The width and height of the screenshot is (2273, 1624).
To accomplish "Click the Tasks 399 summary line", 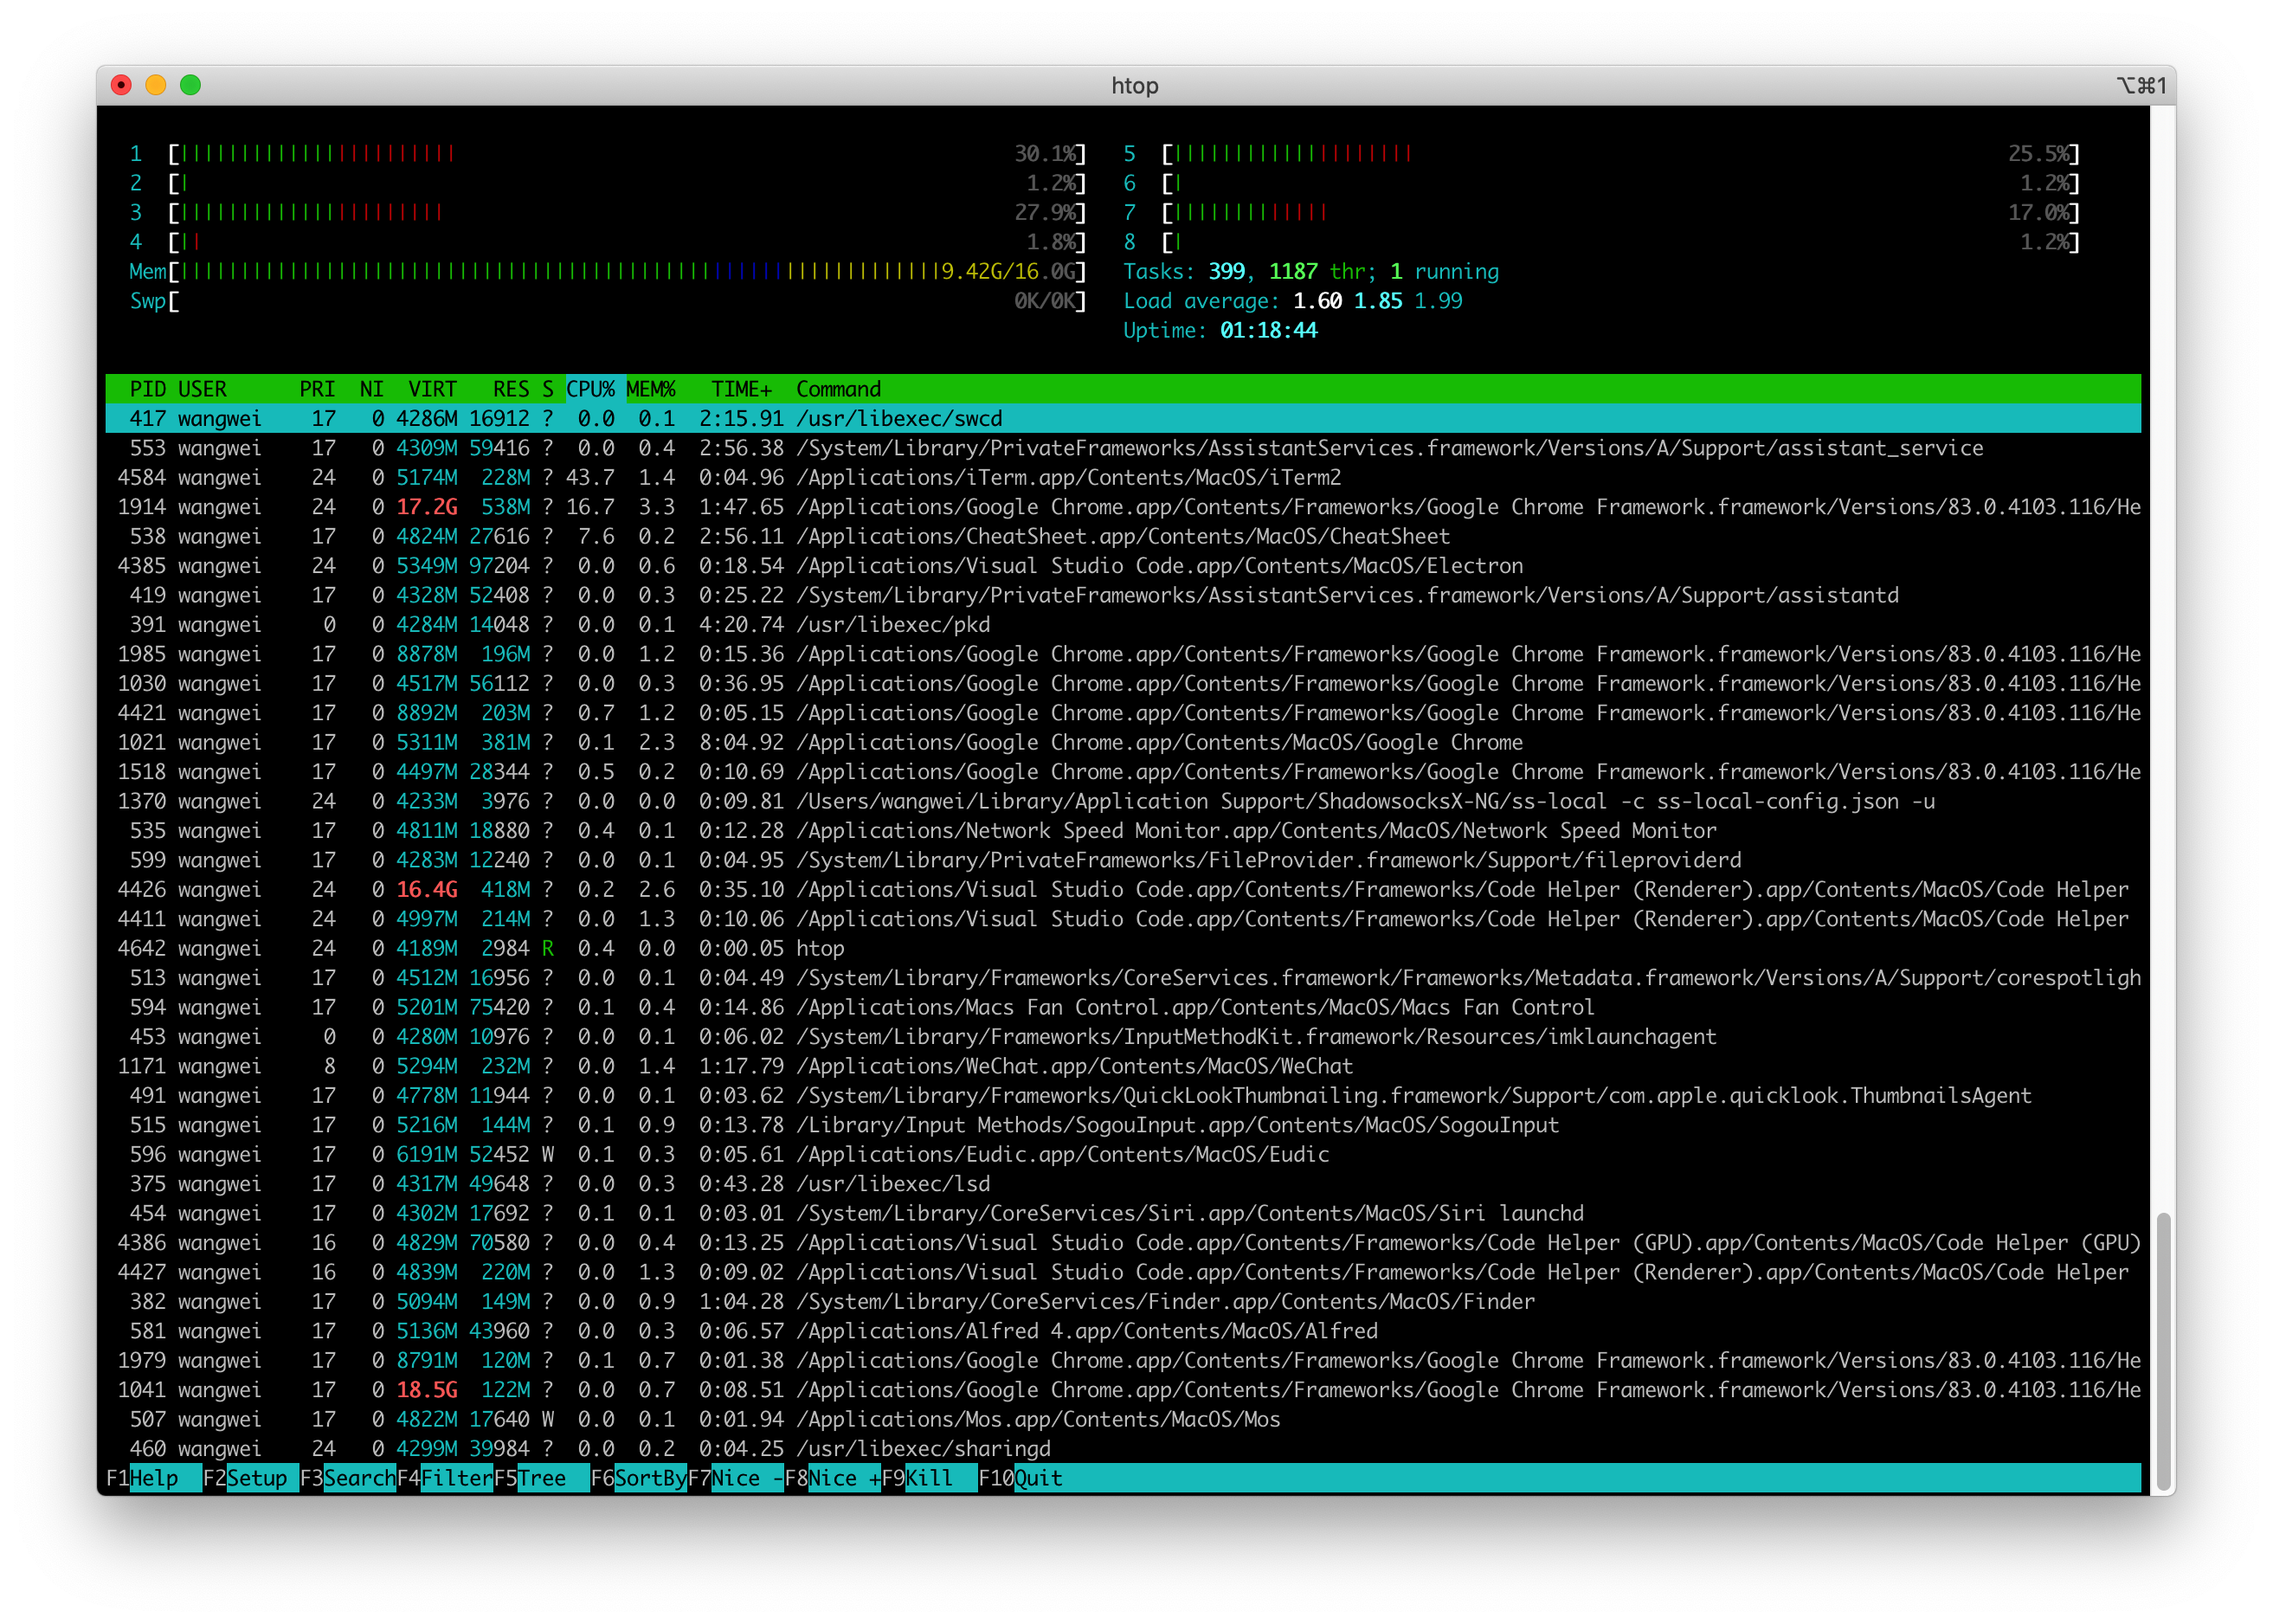I will point(1311,272).
